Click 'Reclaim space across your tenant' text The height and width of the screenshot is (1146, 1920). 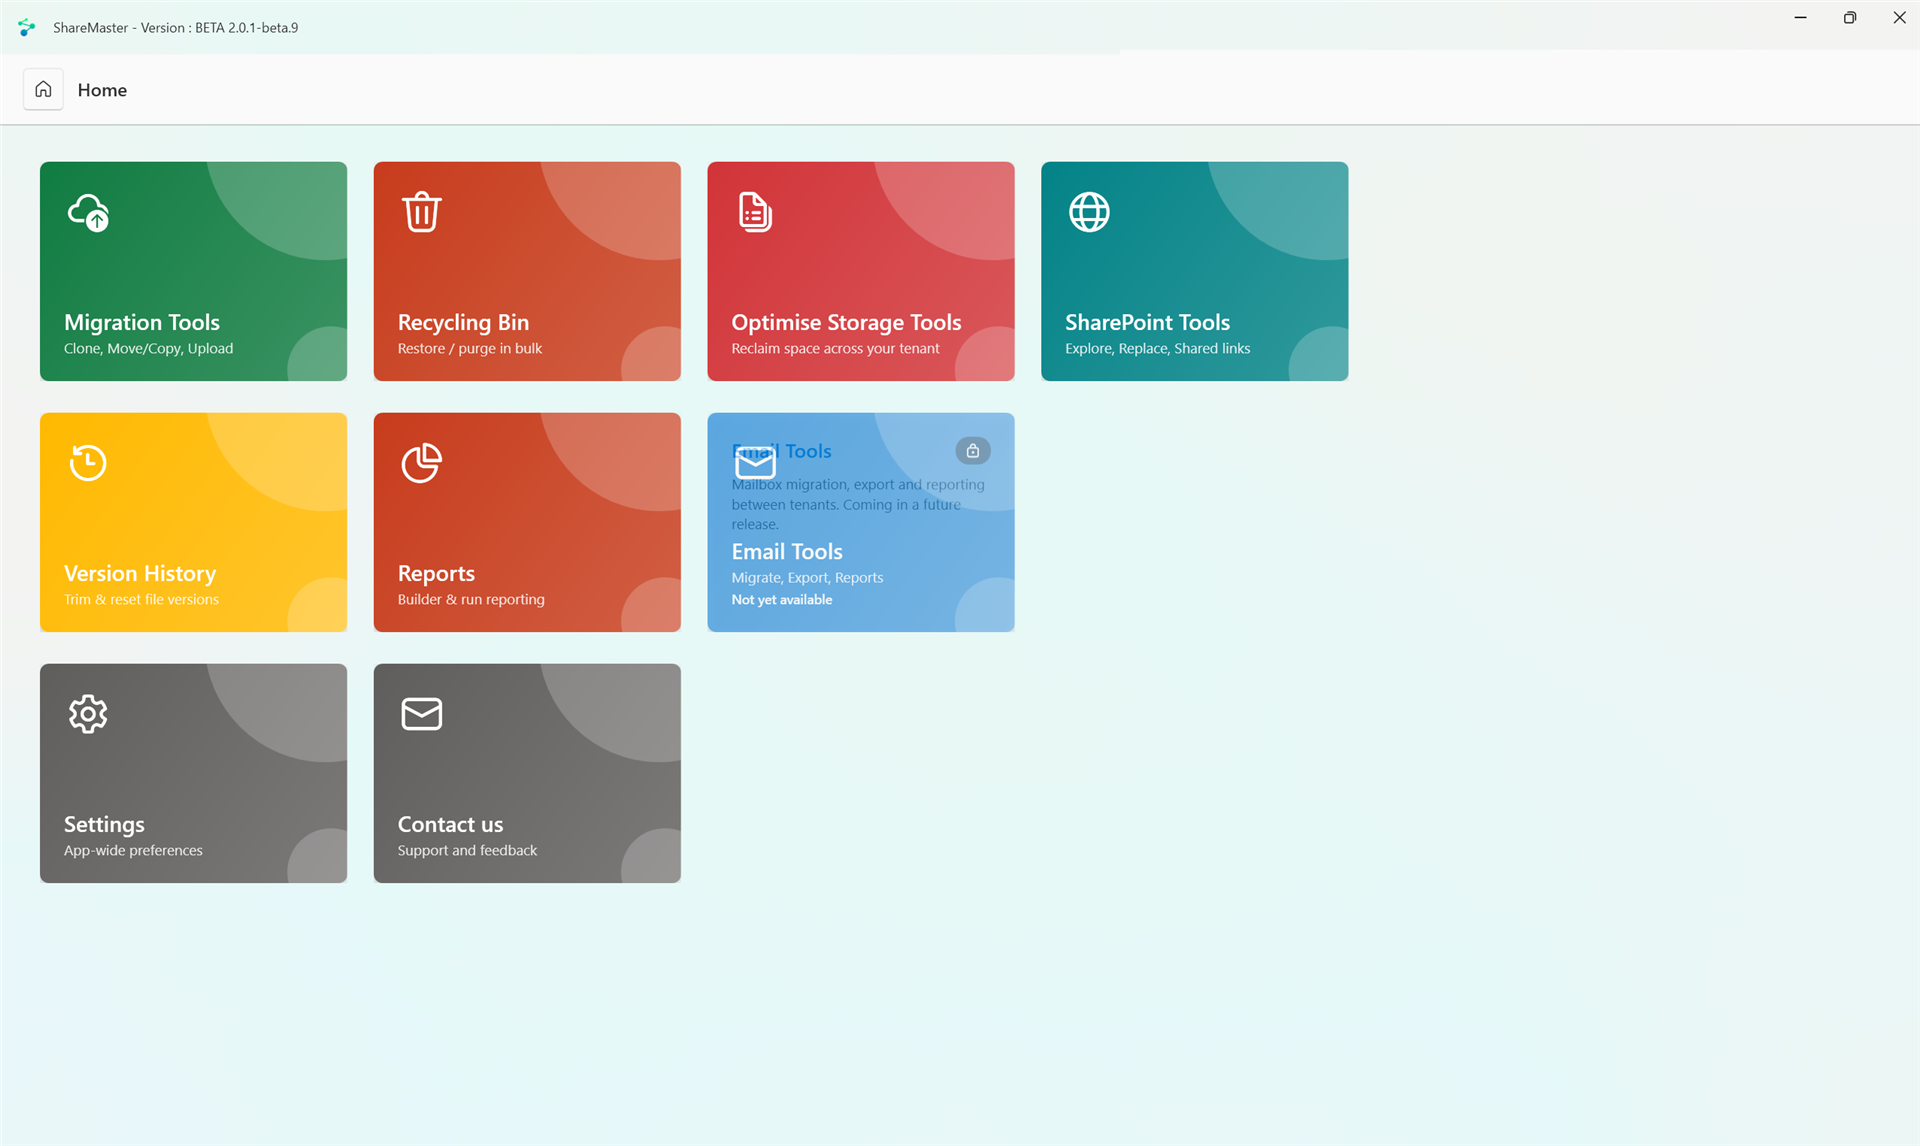tap(835, 348)
